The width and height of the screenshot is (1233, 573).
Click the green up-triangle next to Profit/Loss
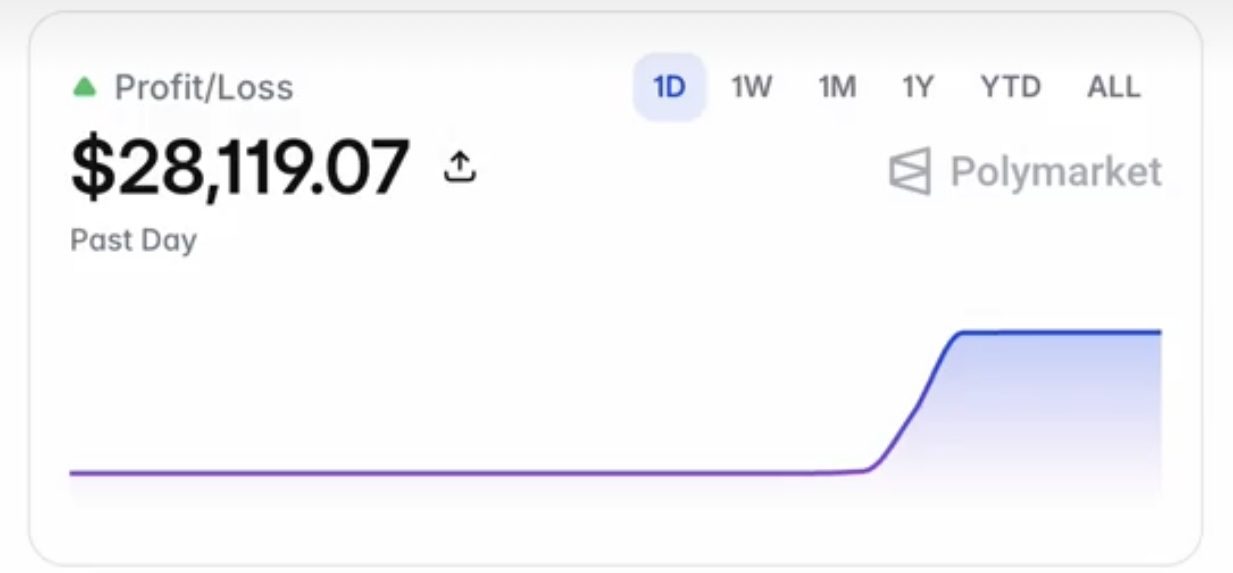pyautogui.click(x=85, y=88)
